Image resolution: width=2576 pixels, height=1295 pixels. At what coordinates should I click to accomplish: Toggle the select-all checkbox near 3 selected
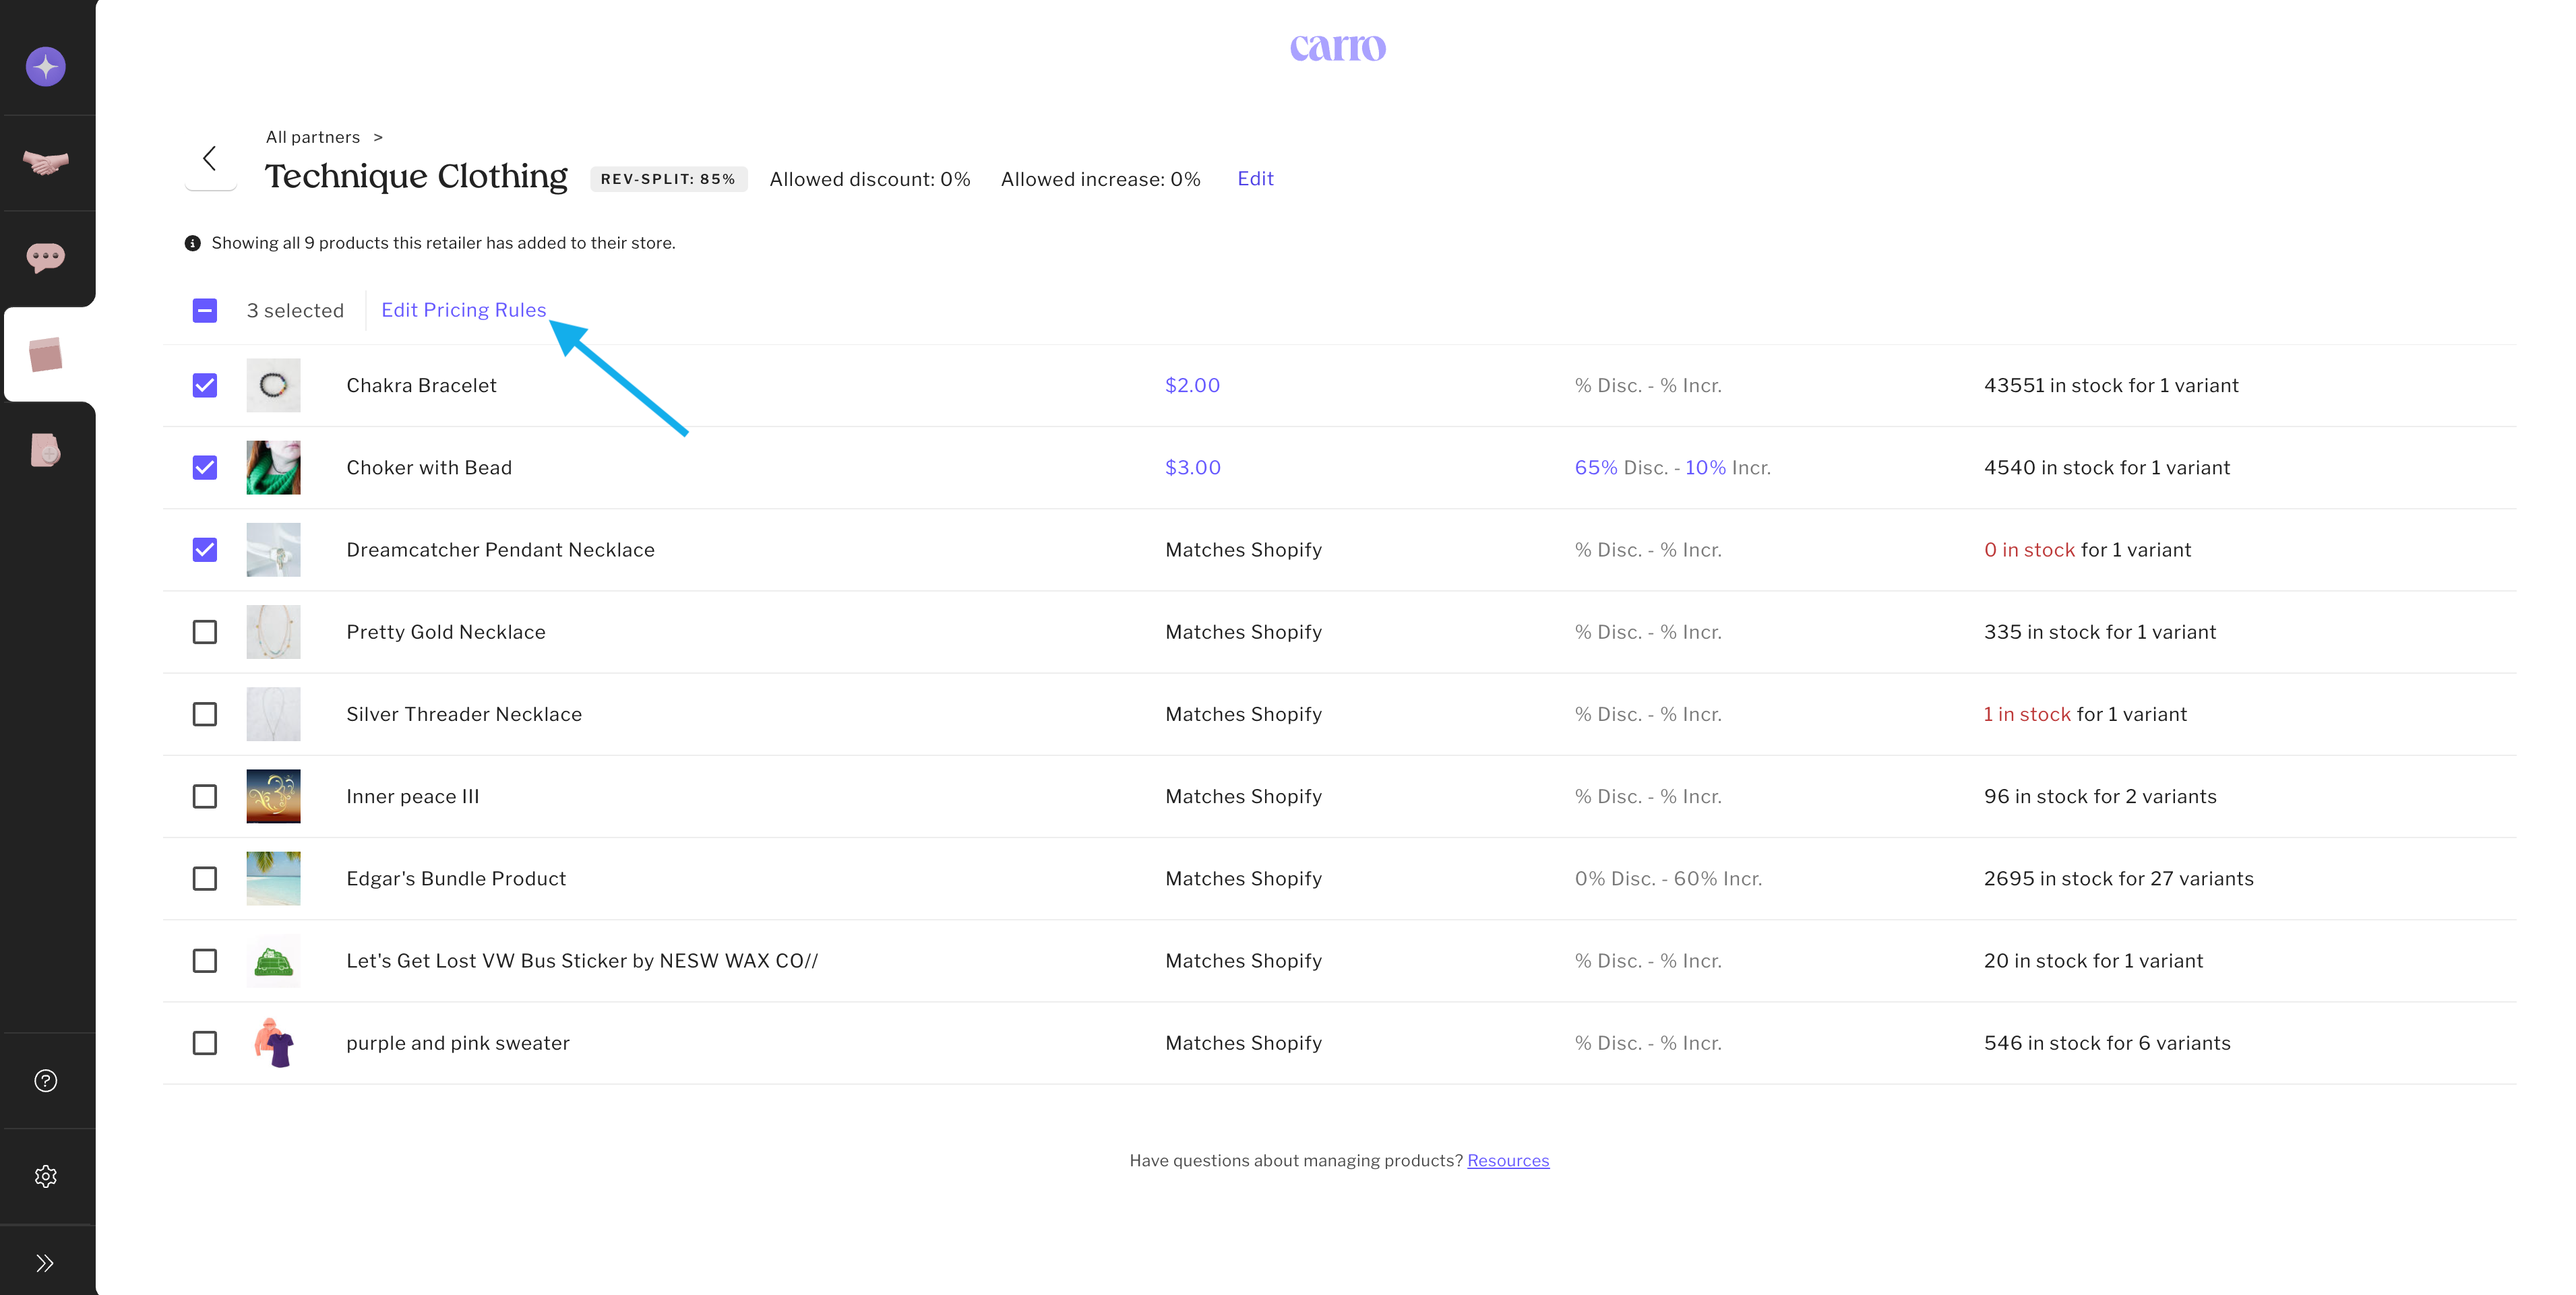pyautogui.click(x=204, y=311)
